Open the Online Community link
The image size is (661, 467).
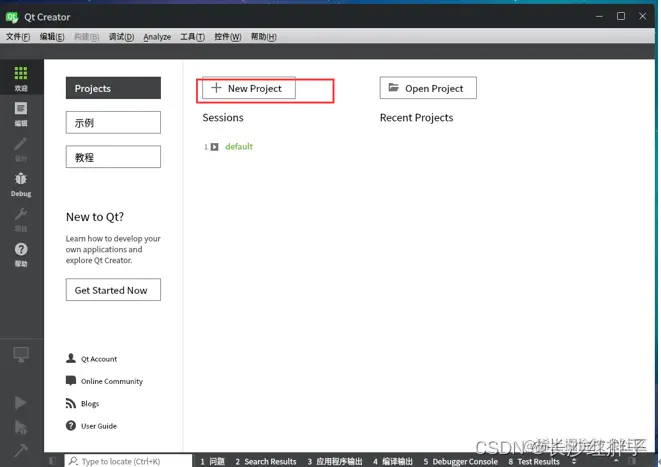point(112,381)
